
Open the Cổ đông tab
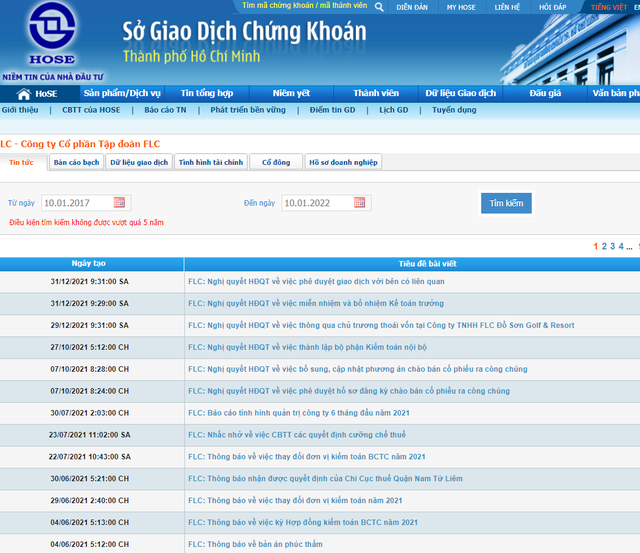[276, 162]
